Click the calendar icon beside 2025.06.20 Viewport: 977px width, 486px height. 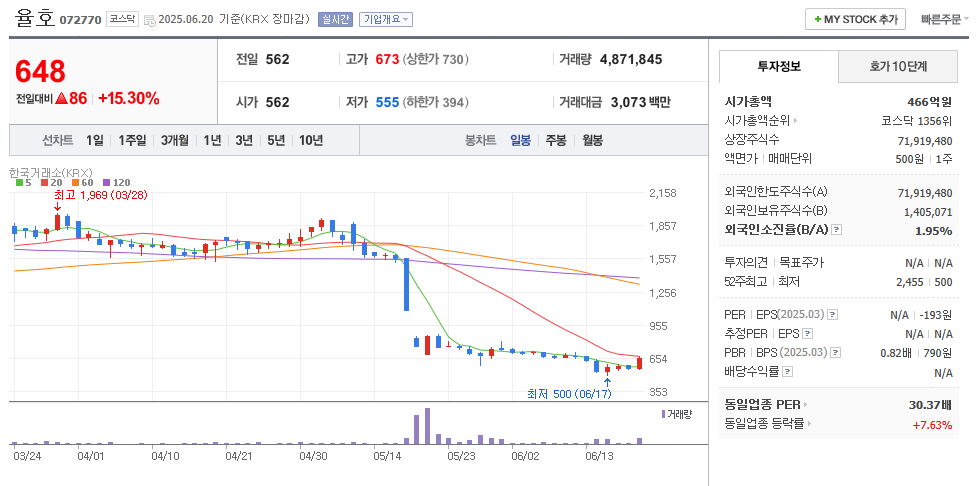pos(150,20)
